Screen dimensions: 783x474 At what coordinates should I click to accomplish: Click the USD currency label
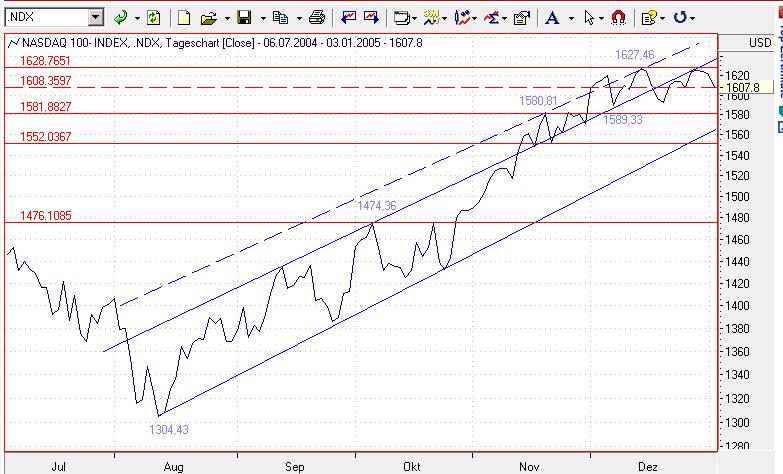click(x=760, y=43)
